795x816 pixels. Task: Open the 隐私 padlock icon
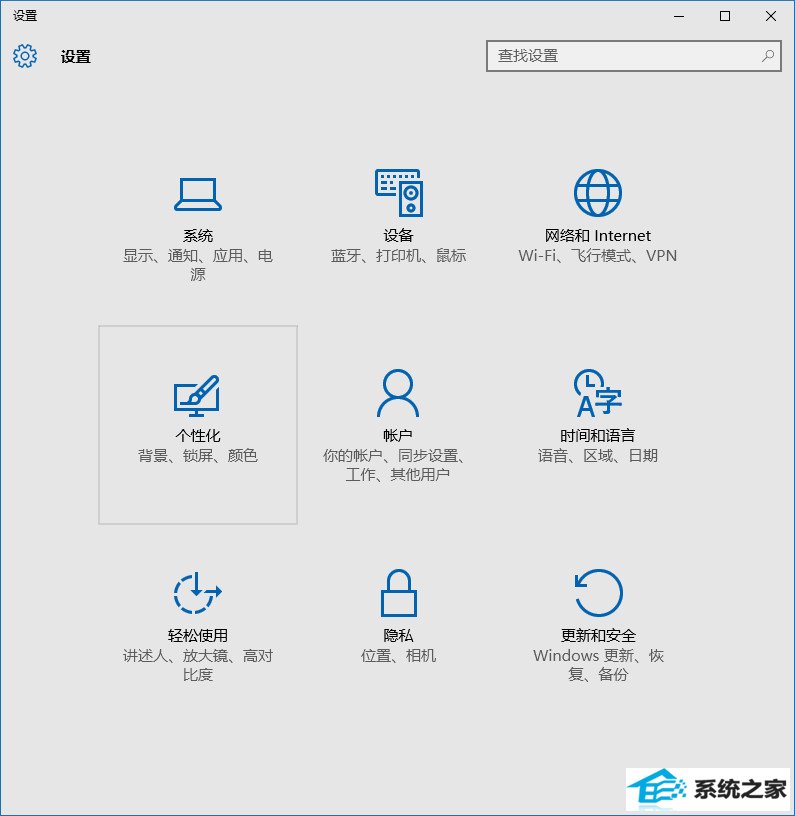[x=399, y=593]
